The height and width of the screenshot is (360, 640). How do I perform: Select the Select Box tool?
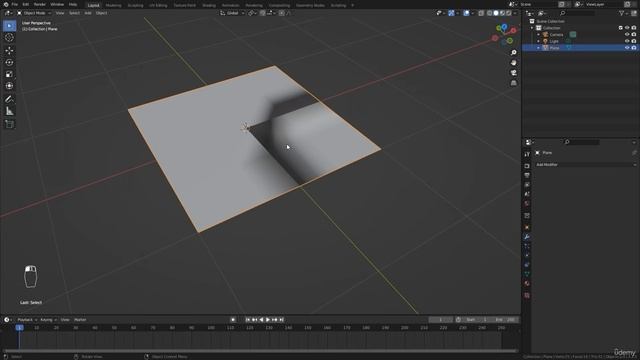tap(9, 26)
